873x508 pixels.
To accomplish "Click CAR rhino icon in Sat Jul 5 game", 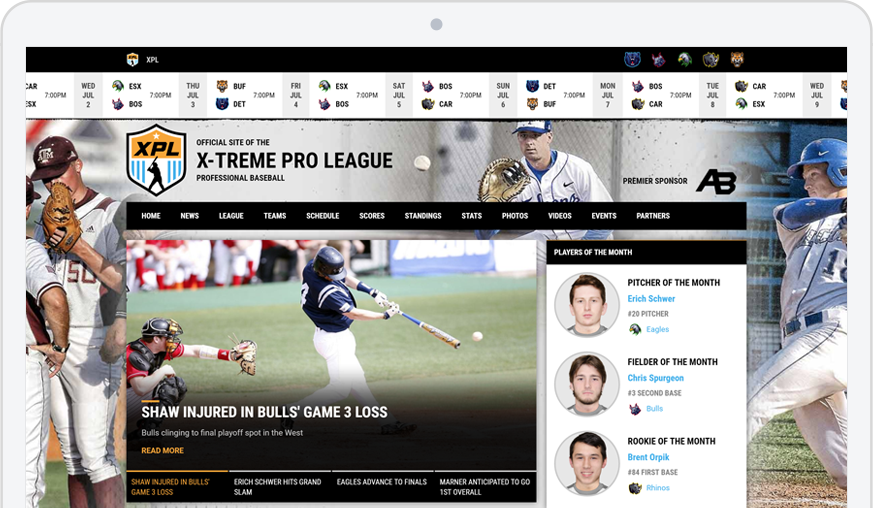I will 428,104.
